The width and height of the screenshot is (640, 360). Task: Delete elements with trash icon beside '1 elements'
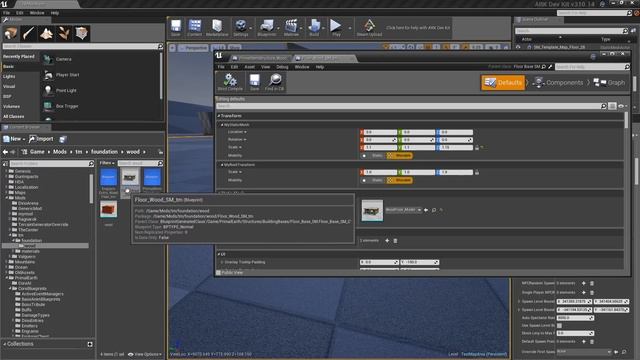click(395, 241)
